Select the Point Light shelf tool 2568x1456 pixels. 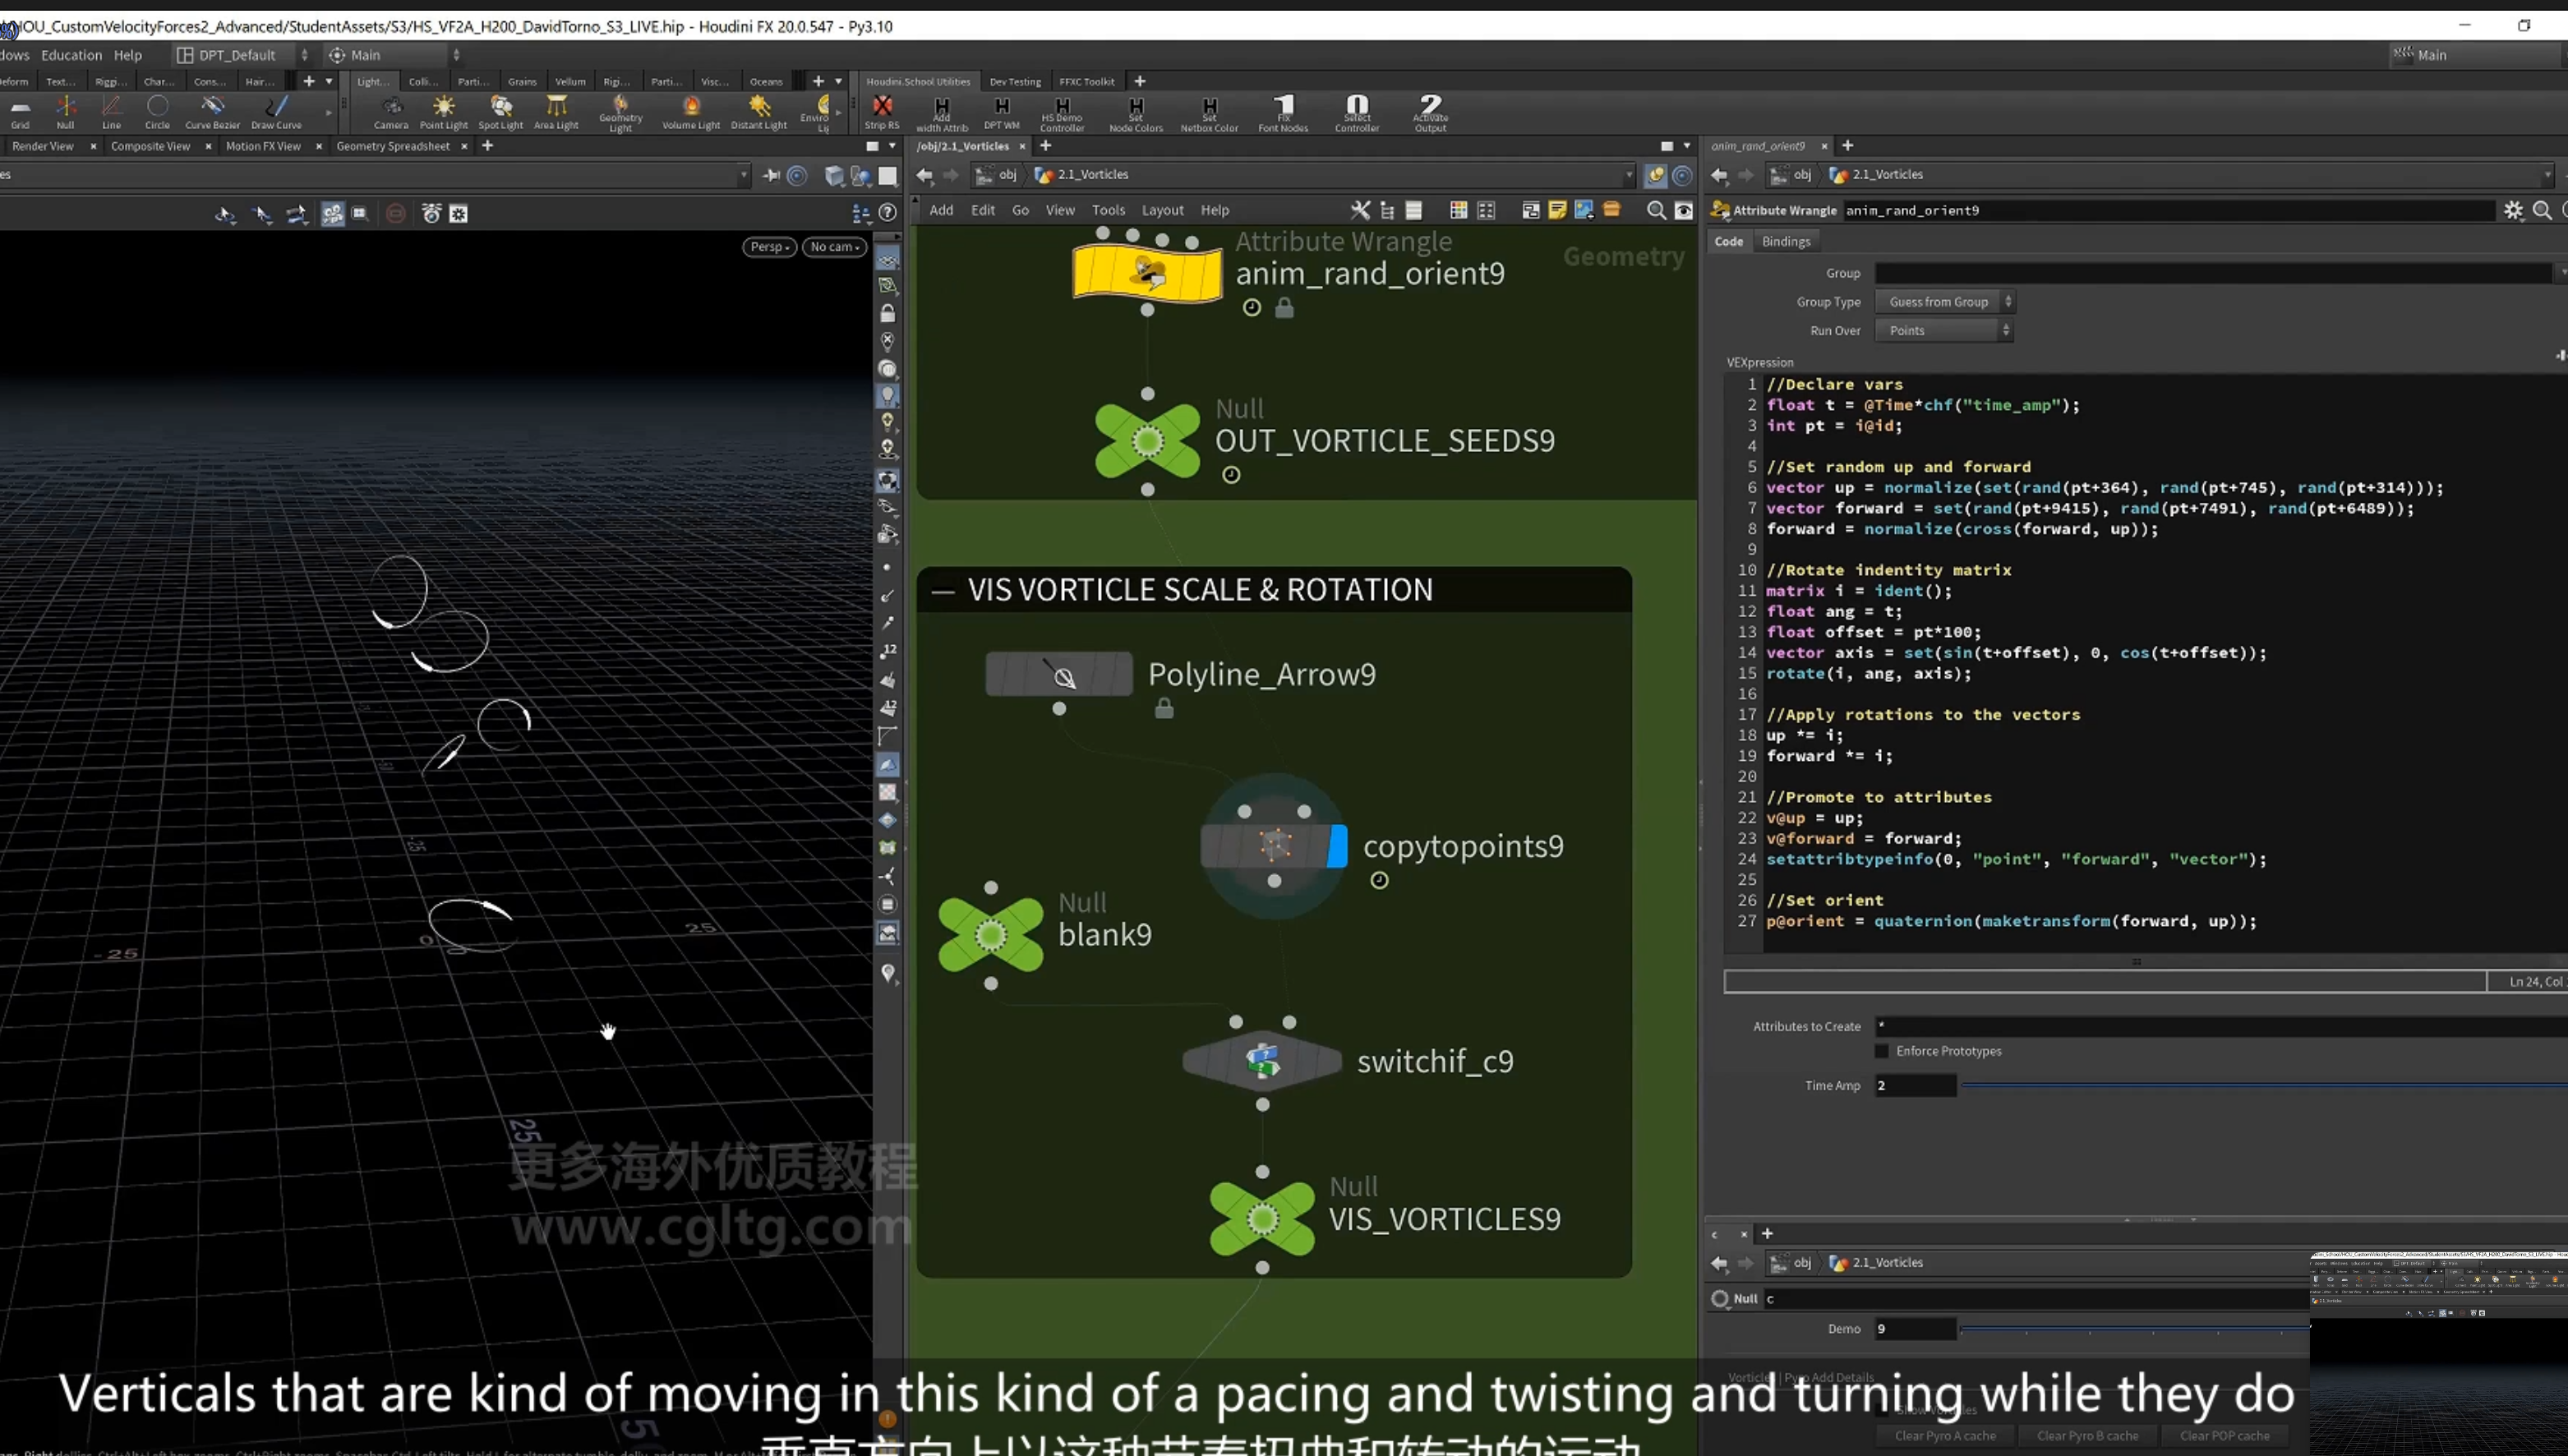click(x=443, y=112)
